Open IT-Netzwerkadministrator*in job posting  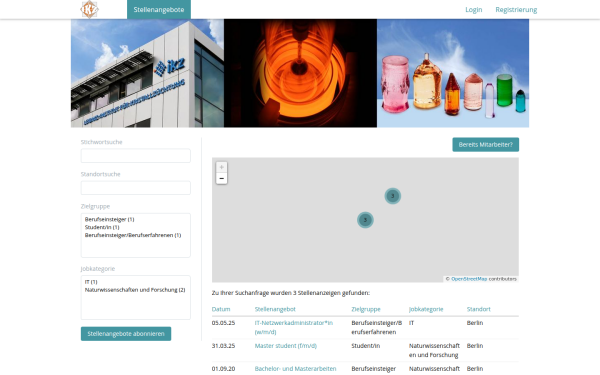coord(293,328)
